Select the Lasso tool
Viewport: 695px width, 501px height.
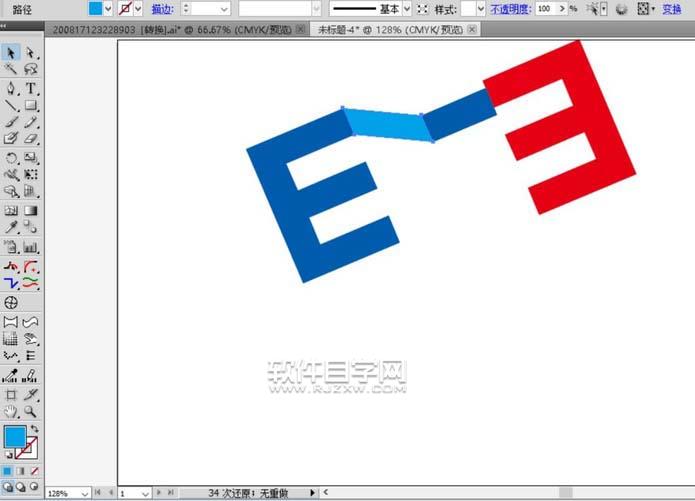[30, 69]
